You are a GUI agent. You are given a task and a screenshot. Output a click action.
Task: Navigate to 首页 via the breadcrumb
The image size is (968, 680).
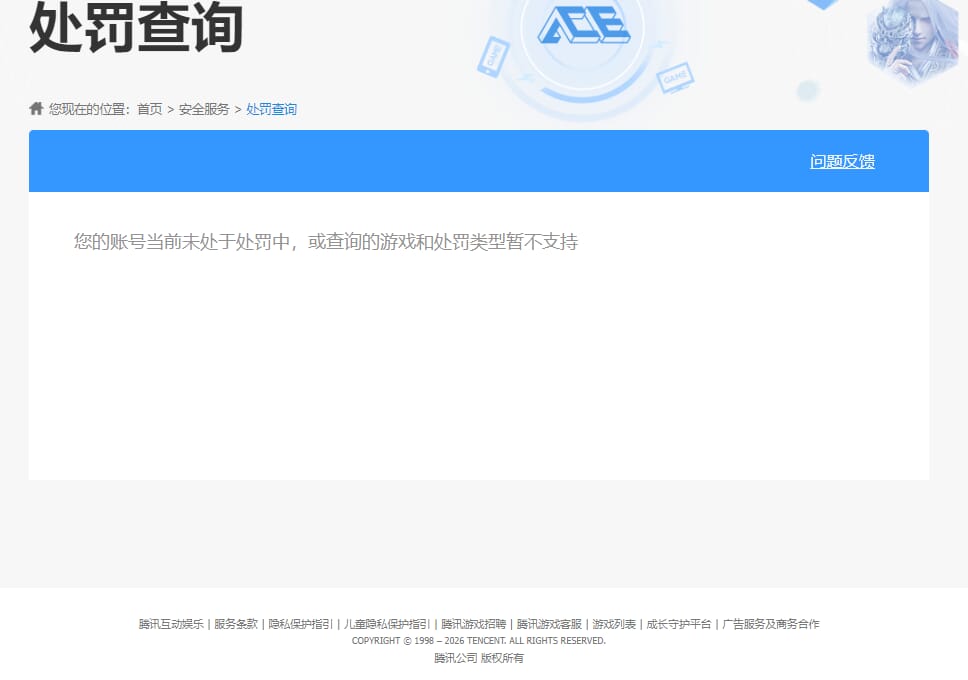coord(148,109)
